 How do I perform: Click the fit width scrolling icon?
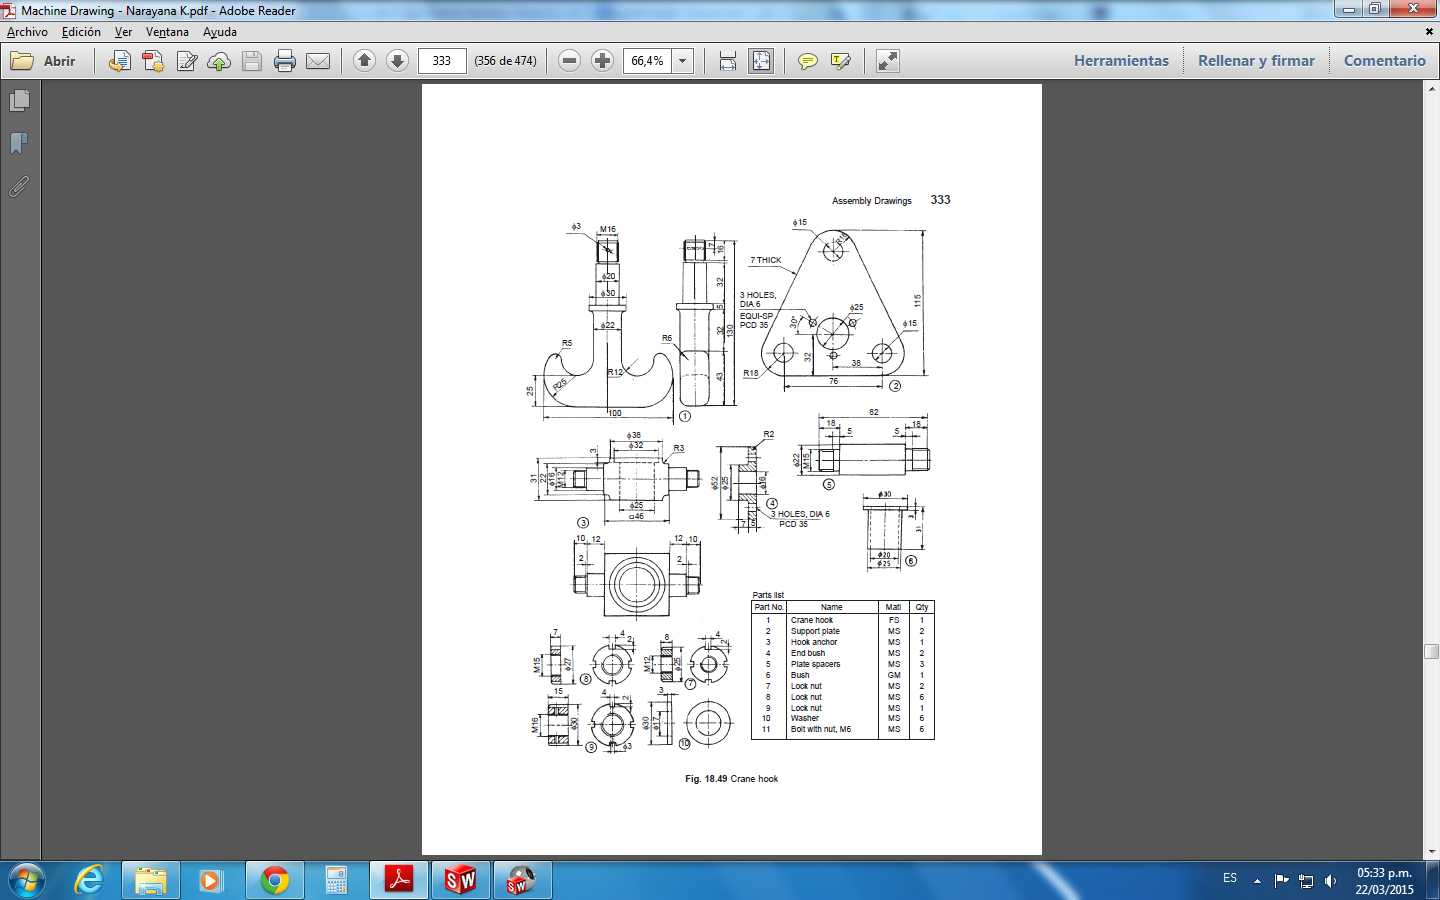pyautogui.click(x=728, y=61)
